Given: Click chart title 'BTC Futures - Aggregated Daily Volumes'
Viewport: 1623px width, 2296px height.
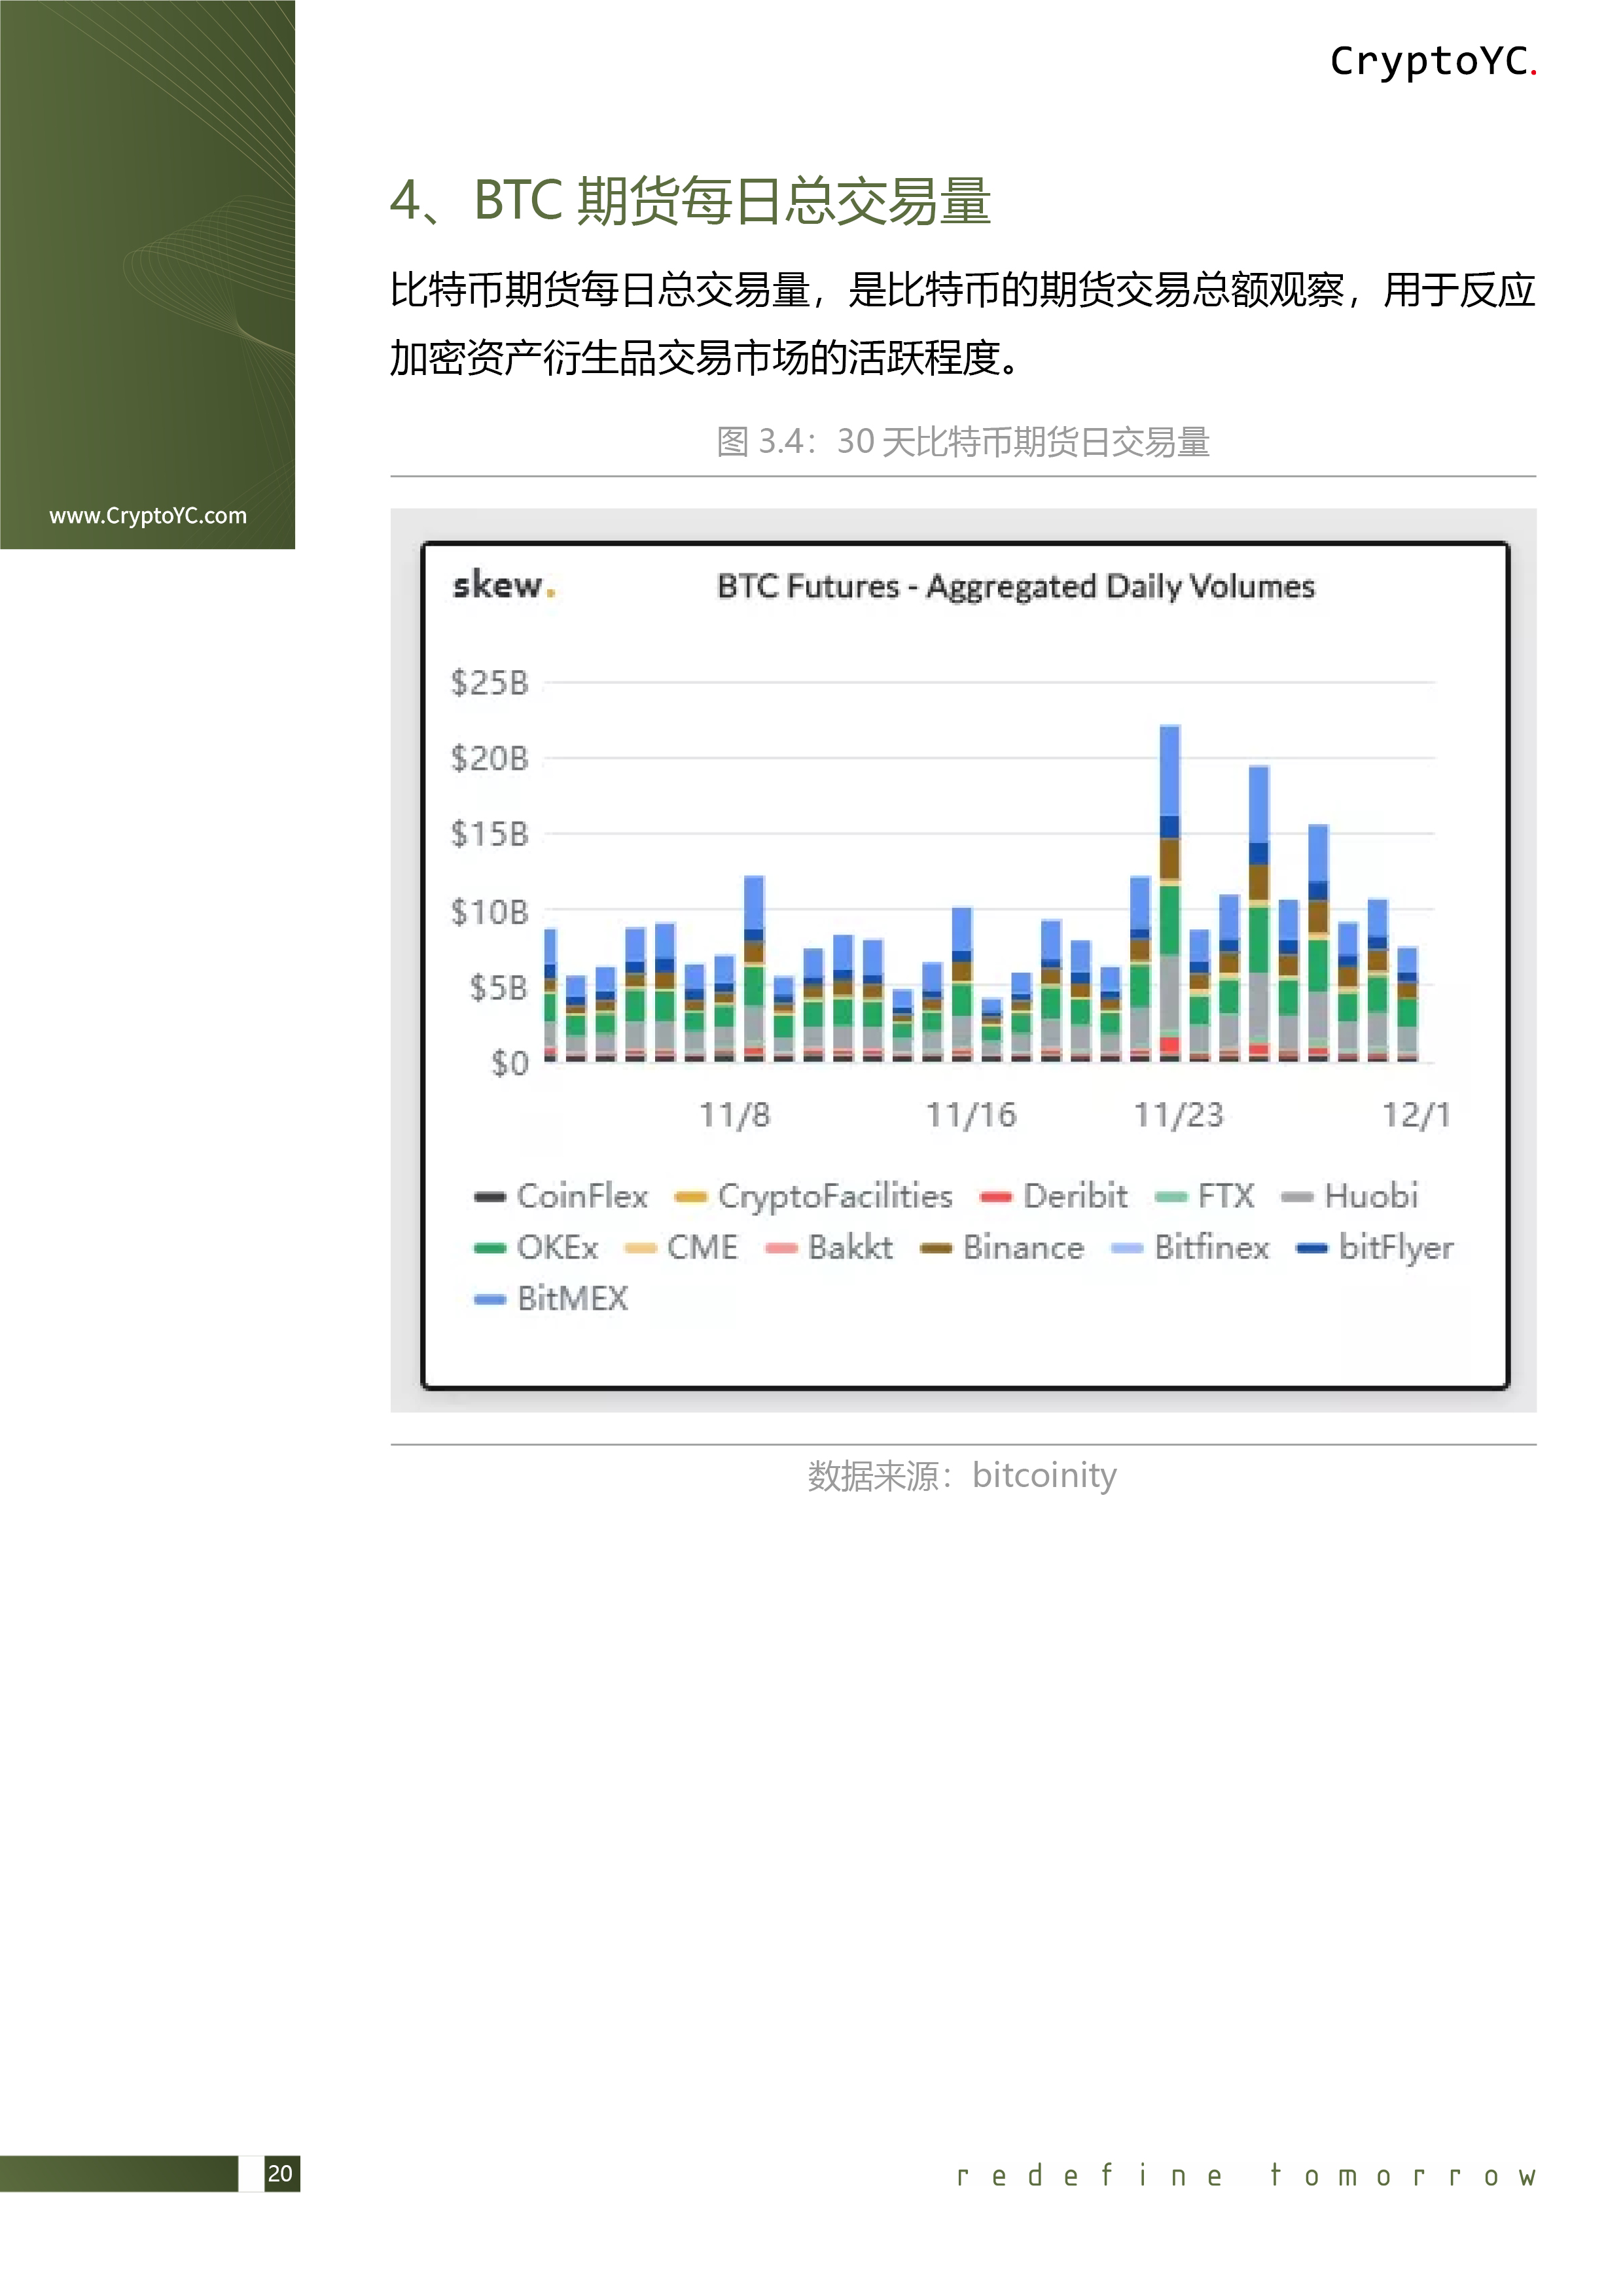Looking at the screenshot, I should [1016, 586].
